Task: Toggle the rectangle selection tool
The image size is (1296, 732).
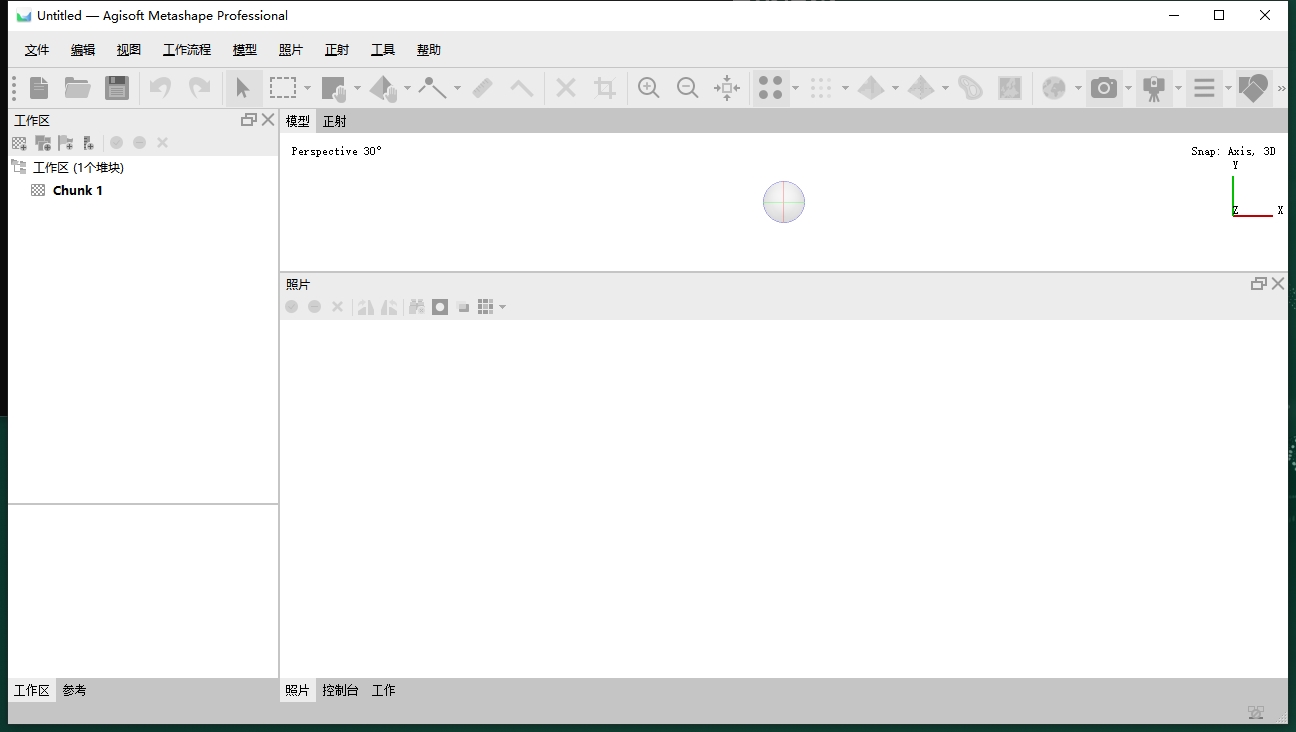Action: [x=283, y=87]
